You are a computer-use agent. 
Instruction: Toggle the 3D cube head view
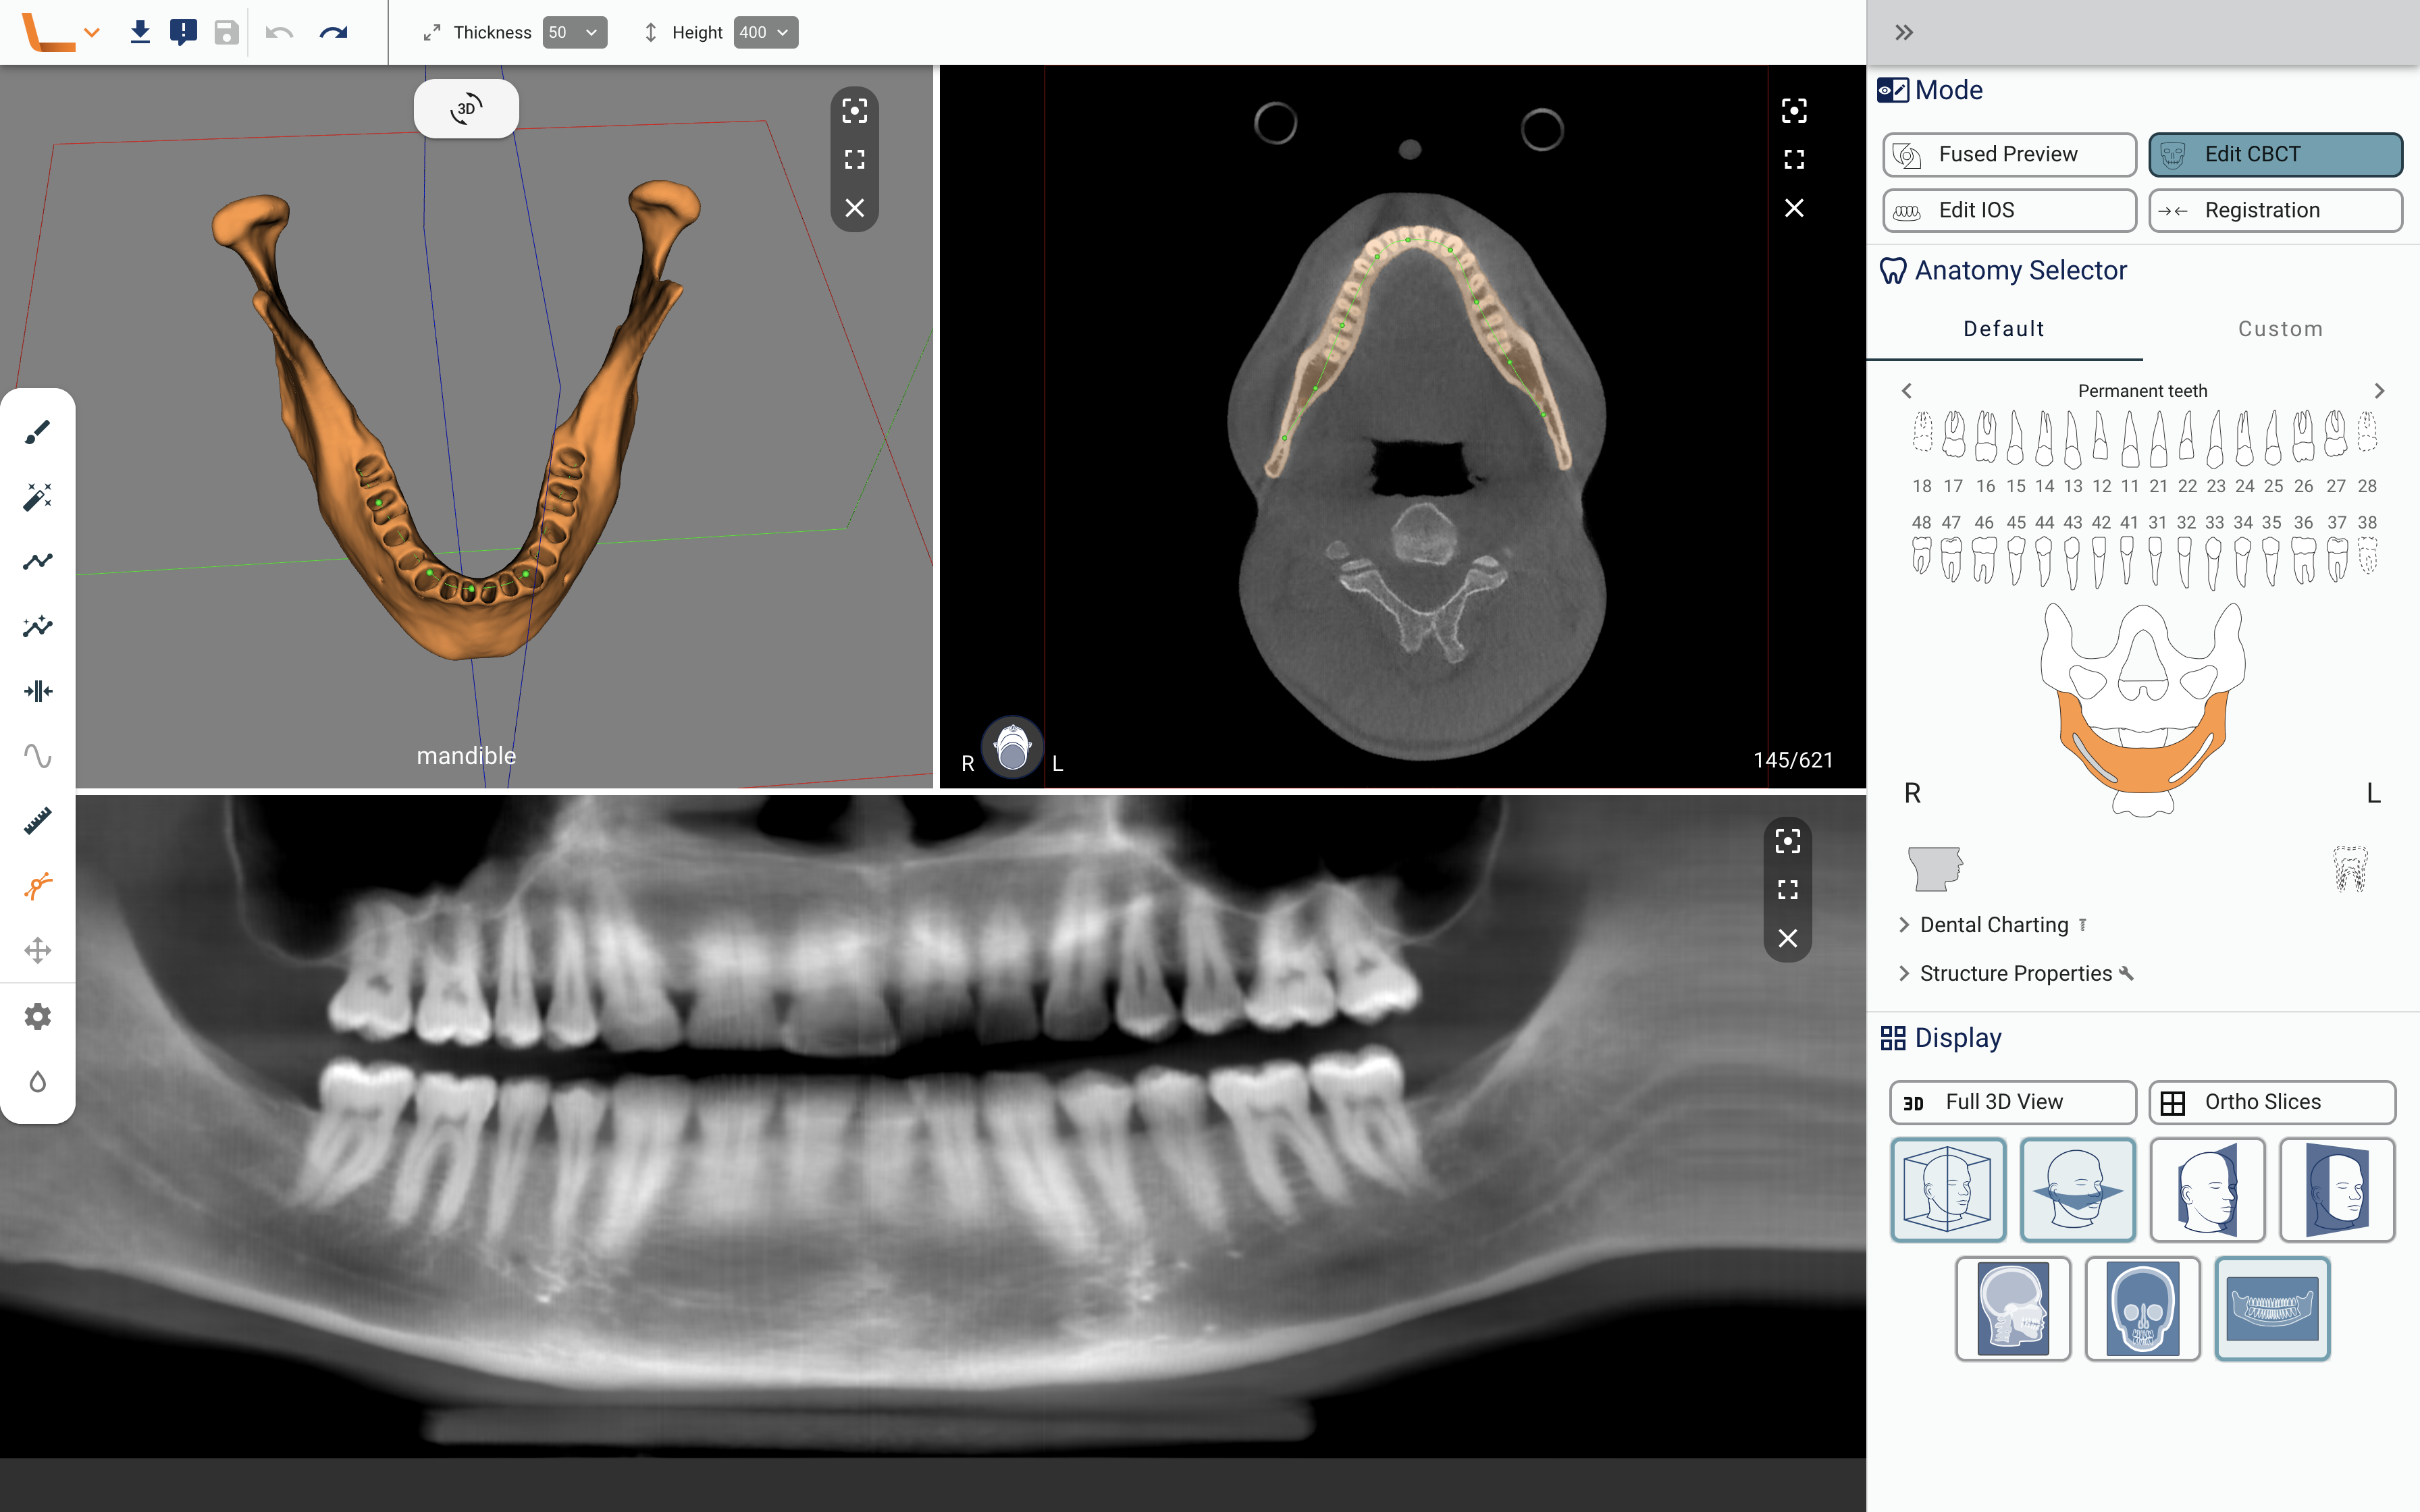point(1947,1190)
